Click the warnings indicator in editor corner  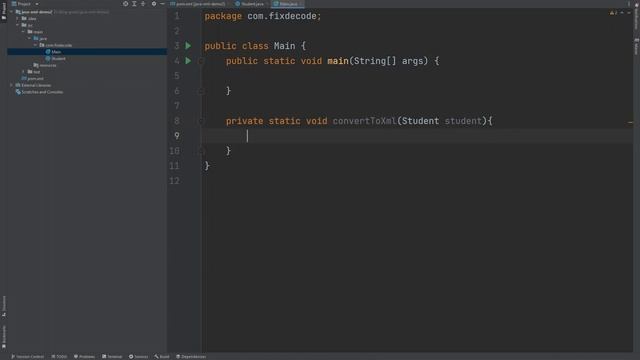click(x=613, y=13)
